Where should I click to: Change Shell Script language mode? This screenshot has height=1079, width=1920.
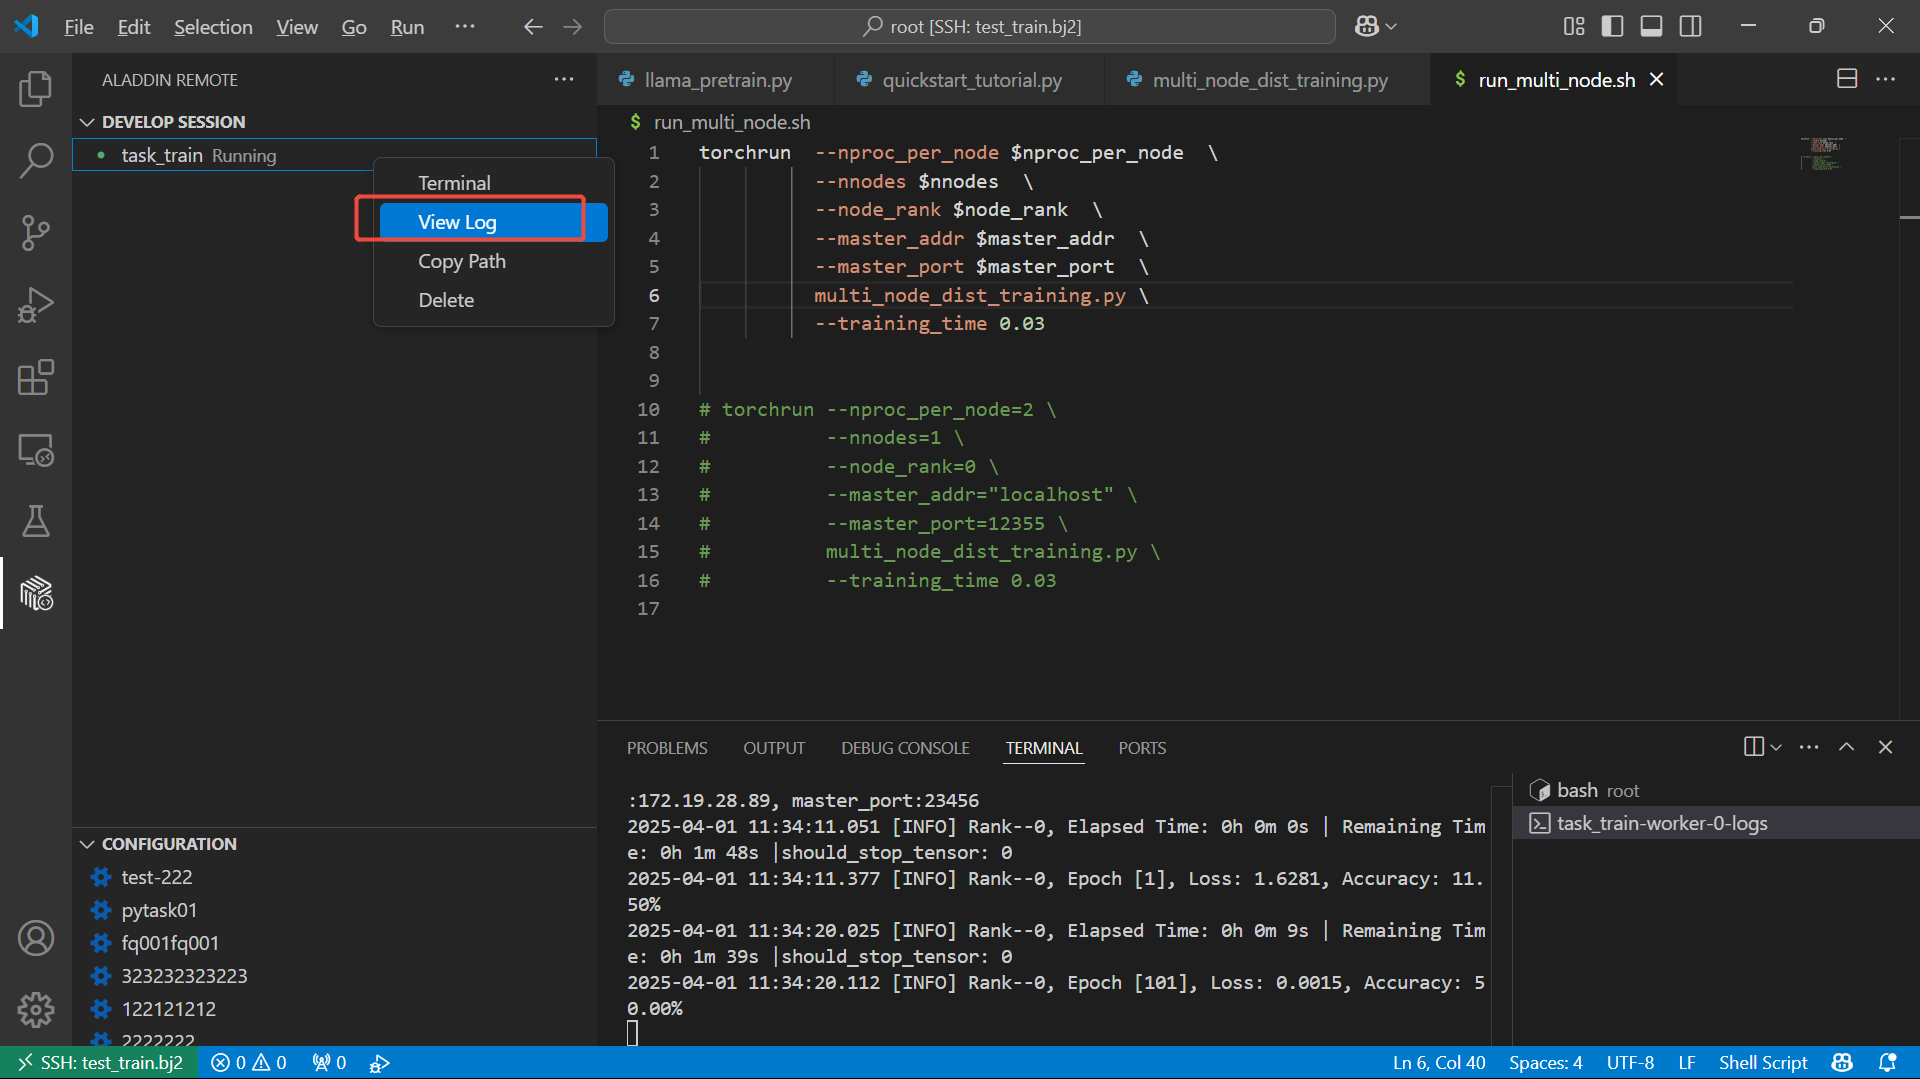1763,1063
